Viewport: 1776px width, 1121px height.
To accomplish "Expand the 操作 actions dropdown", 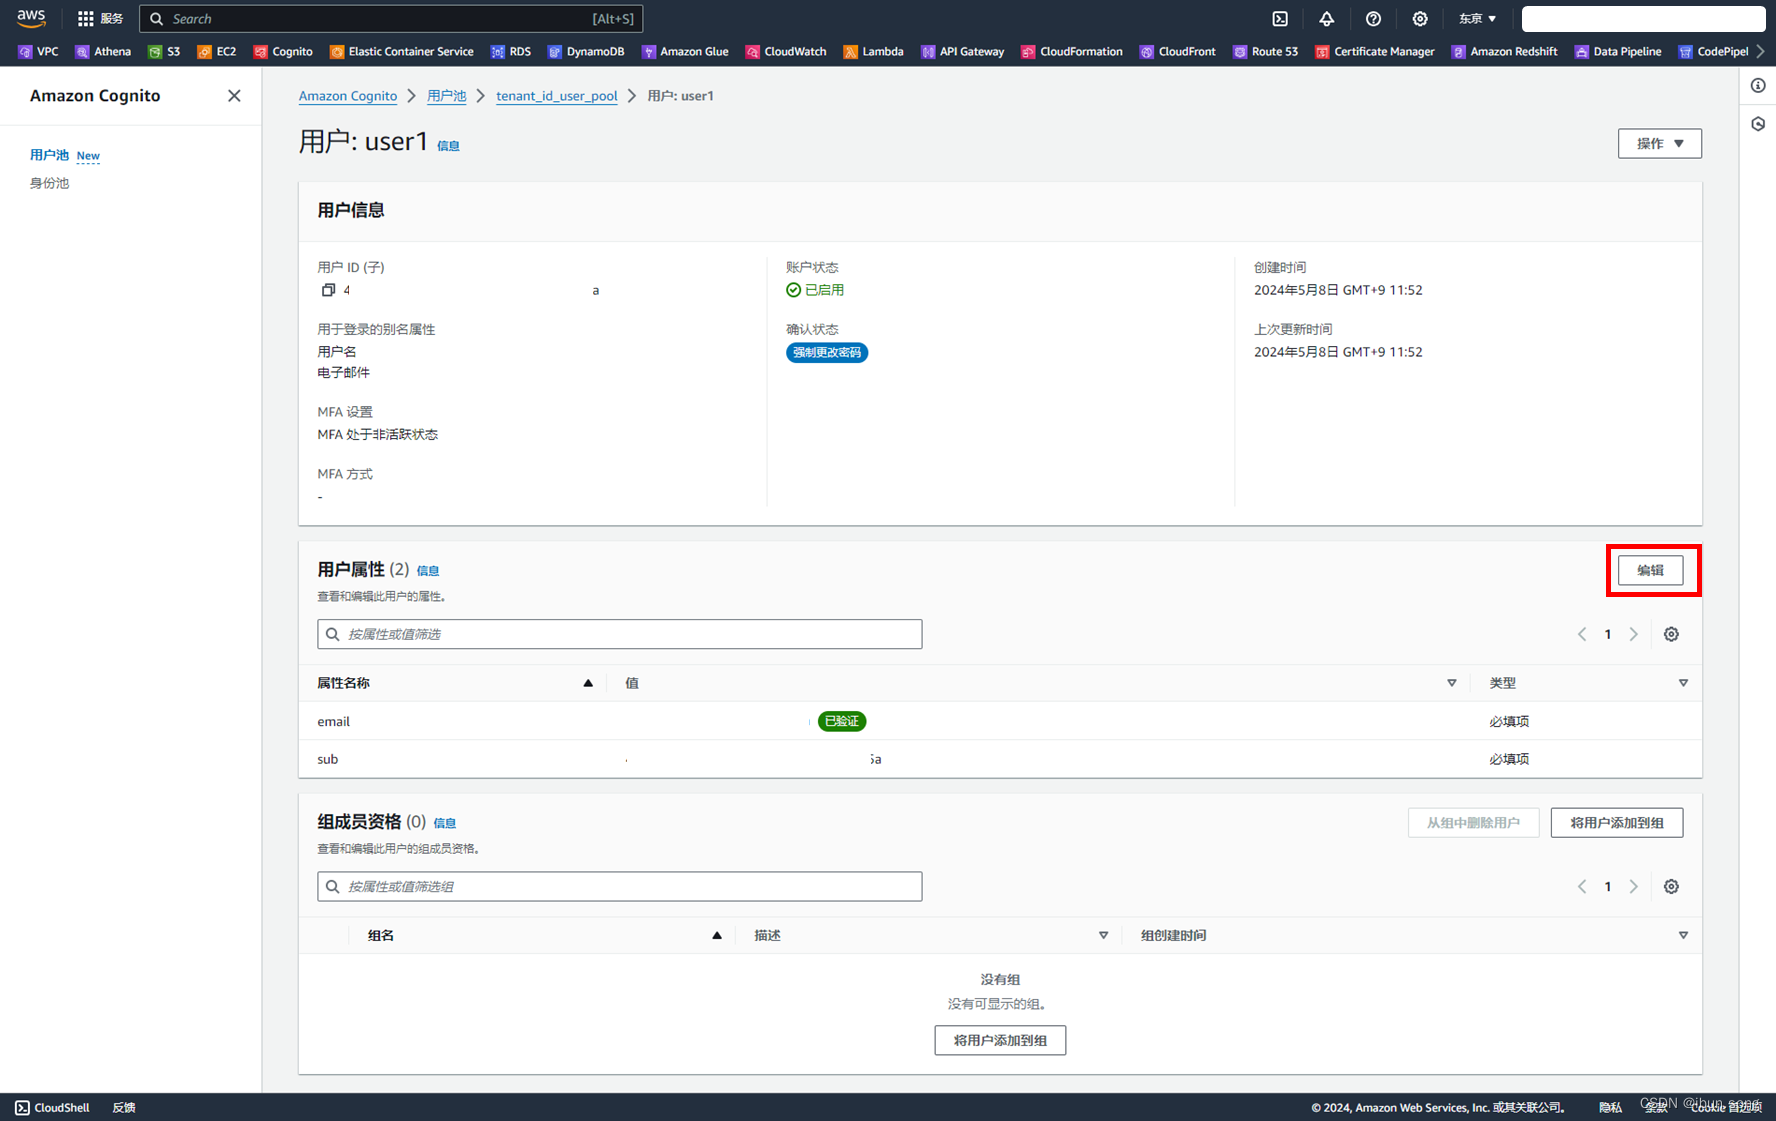I will 1660,143.
